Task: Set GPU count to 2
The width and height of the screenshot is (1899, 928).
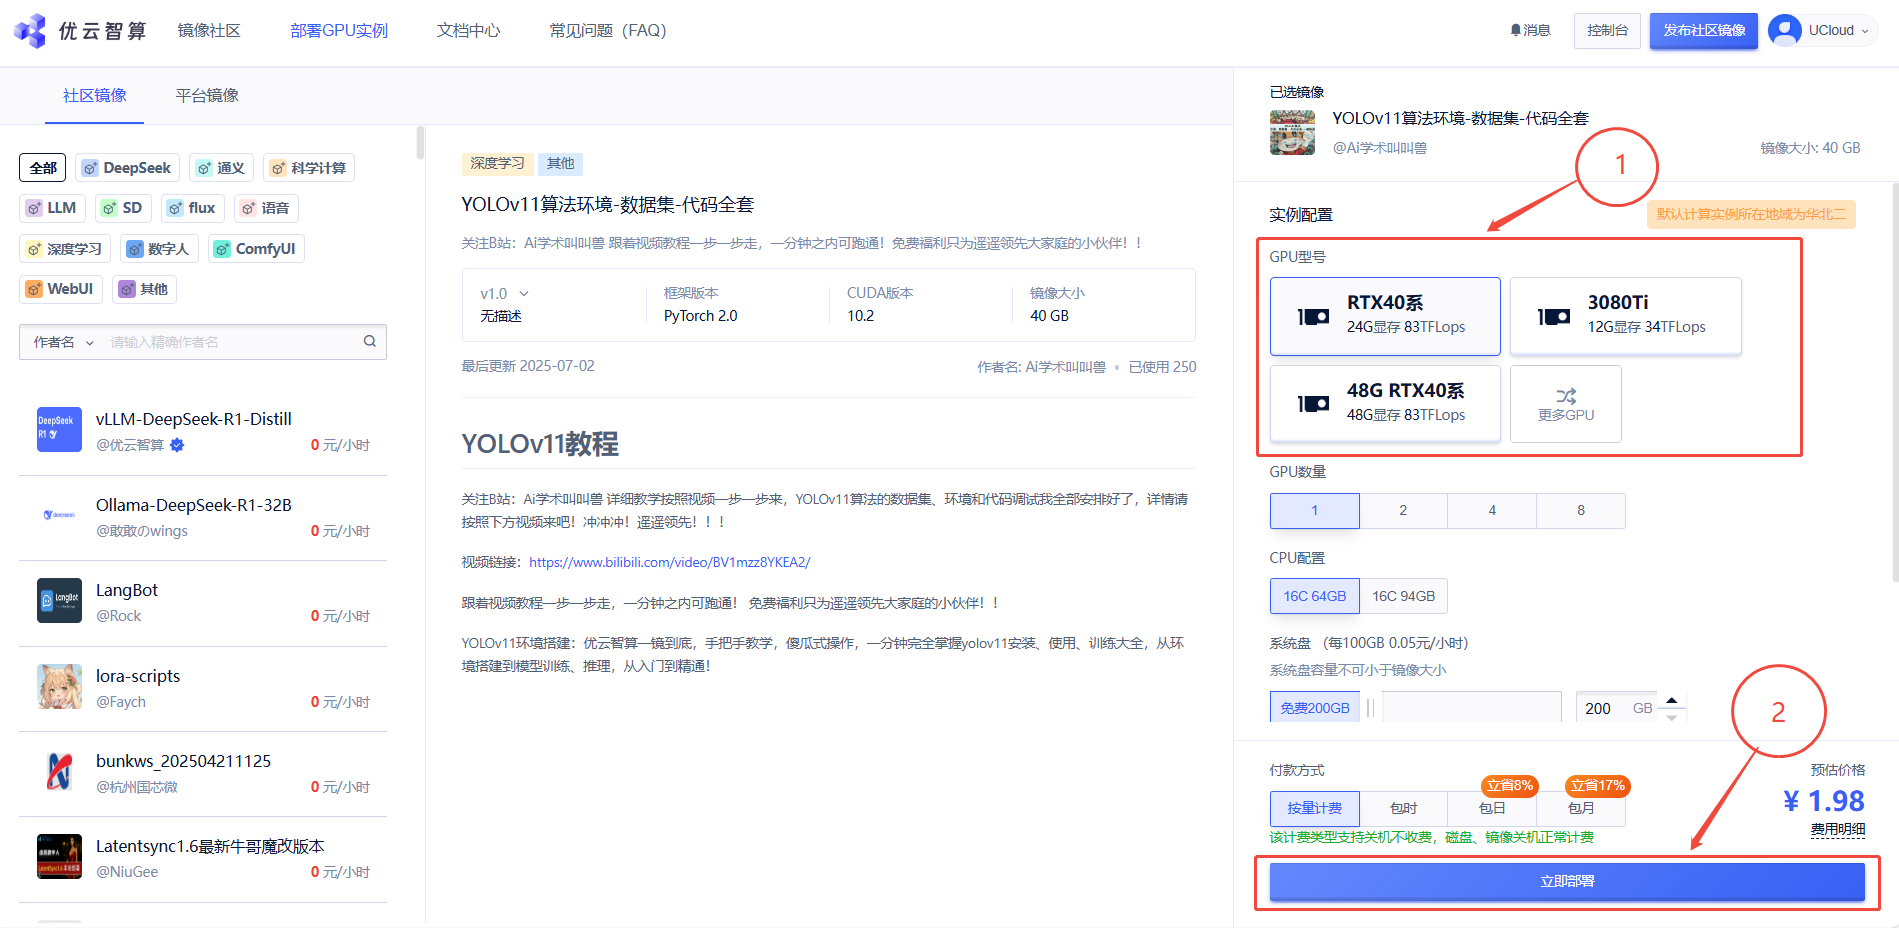Action: click(x=1403, y=511)
